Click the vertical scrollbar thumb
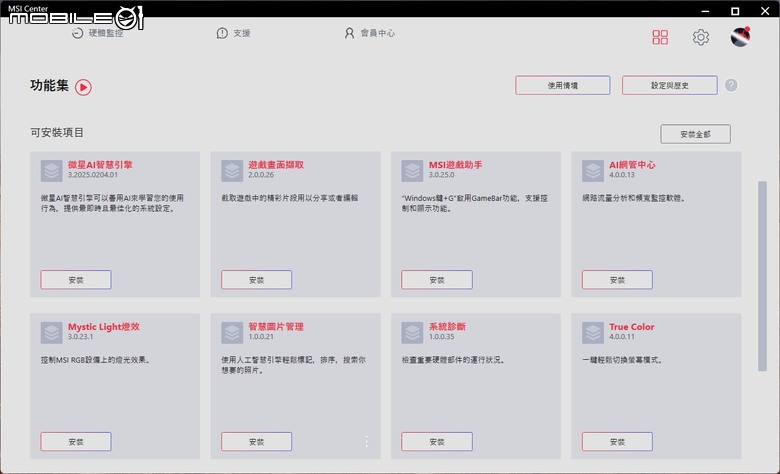The image size is (780, 474). point(762,276)
